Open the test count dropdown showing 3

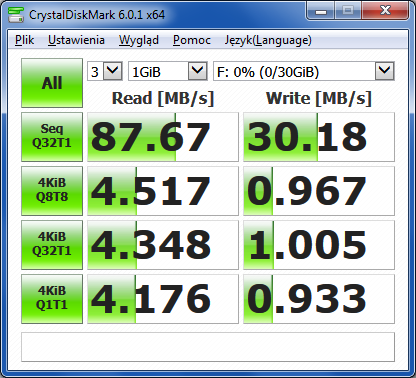pos(105,71)
